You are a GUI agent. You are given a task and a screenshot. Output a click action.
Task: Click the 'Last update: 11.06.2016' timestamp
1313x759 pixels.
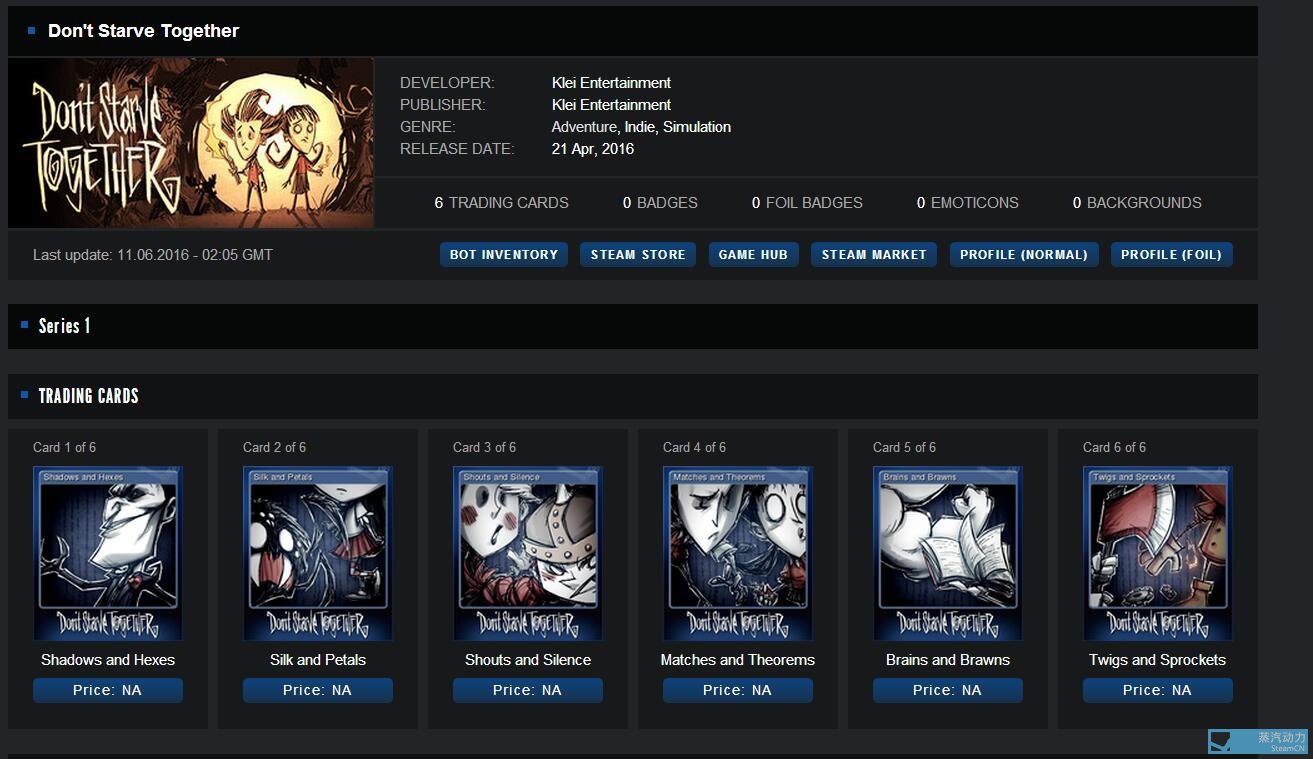pyautogui.click(x=153, y=255)
